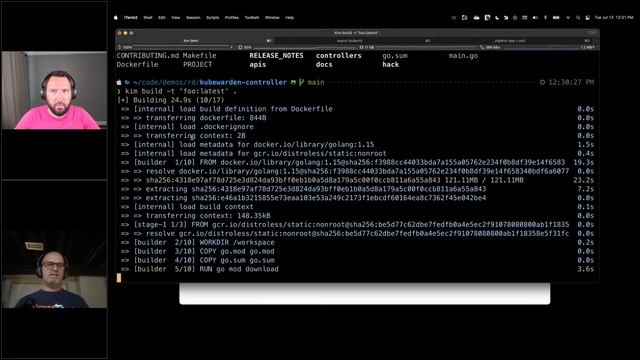The height and width of the screenshot is (360, 640).
Task: Open the Help menu
Action: 289,18
